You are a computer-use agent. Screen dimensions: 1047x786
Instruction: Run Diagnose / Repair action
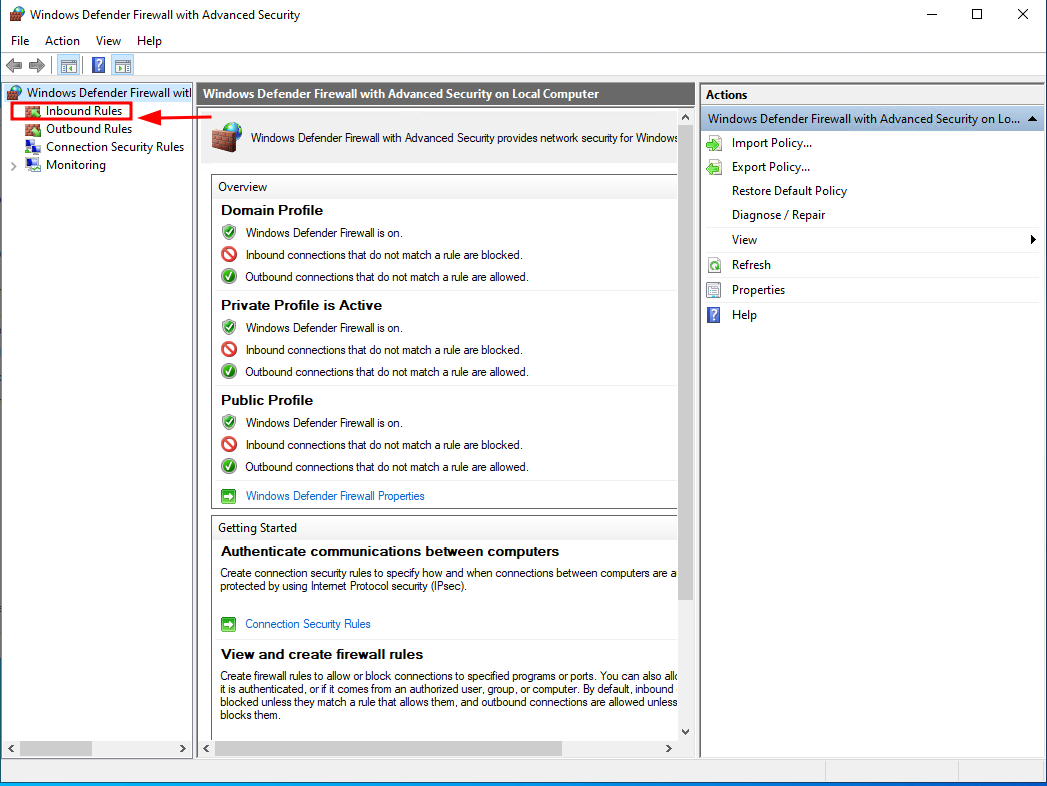point(778,215)
